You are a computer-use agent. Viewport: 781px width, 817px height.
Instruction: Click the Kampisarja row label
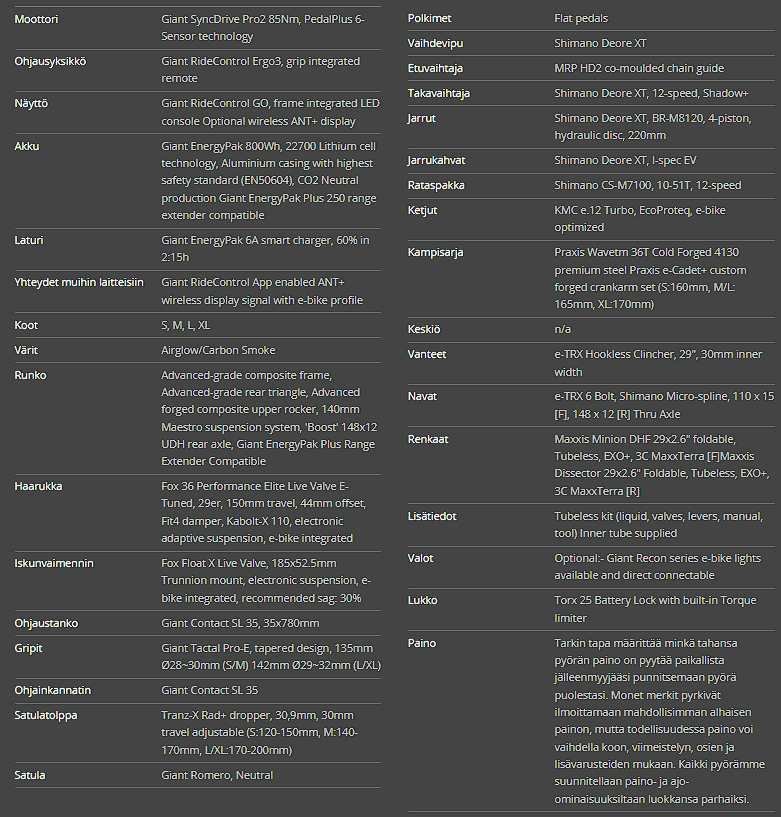click(x=435, y=252)
